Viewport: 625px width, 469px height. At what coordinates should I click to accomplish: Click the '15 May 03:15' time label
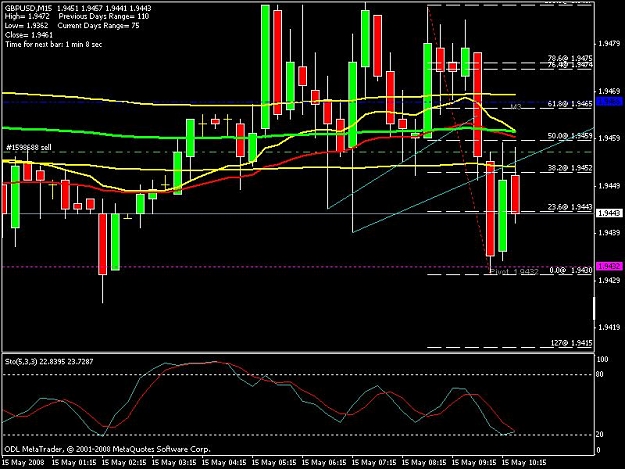coord(174,463)
